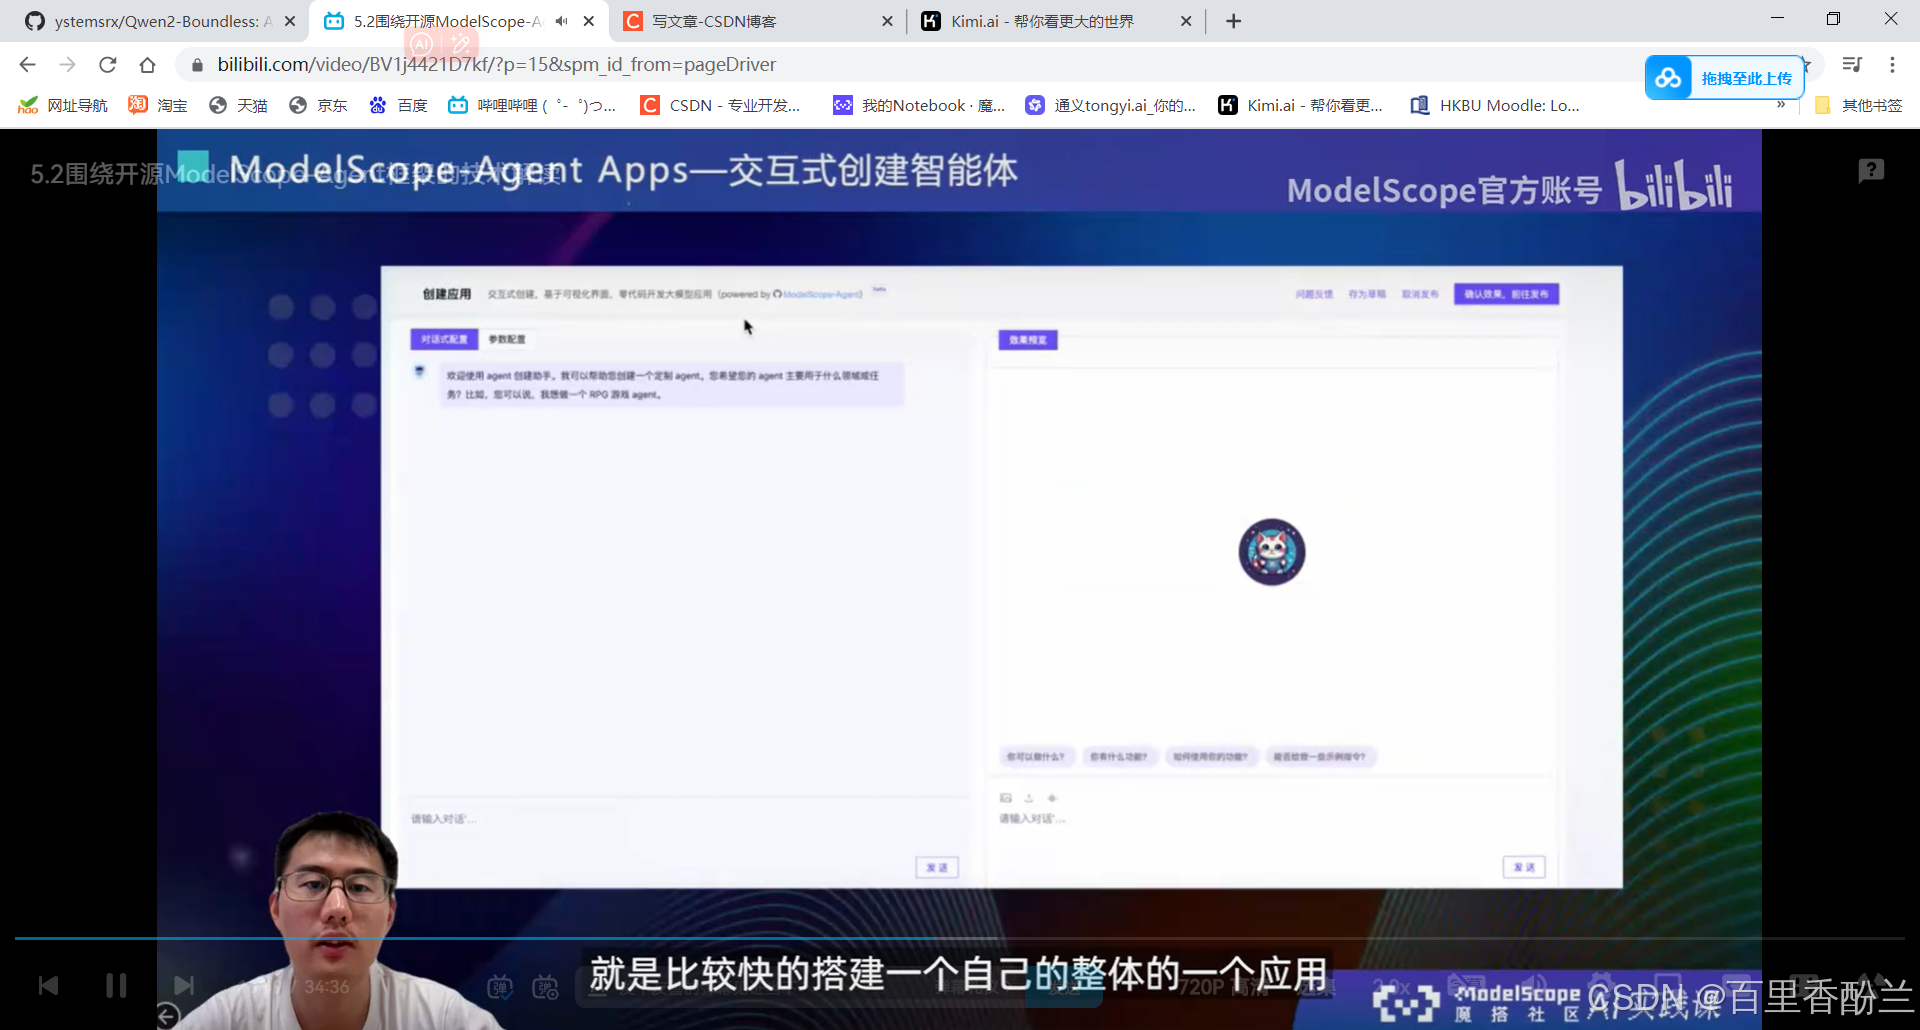This screenshot has height=1030, width=1920.
Task: Open HKBU Moodle bookmark
Action: point(1495,105)
